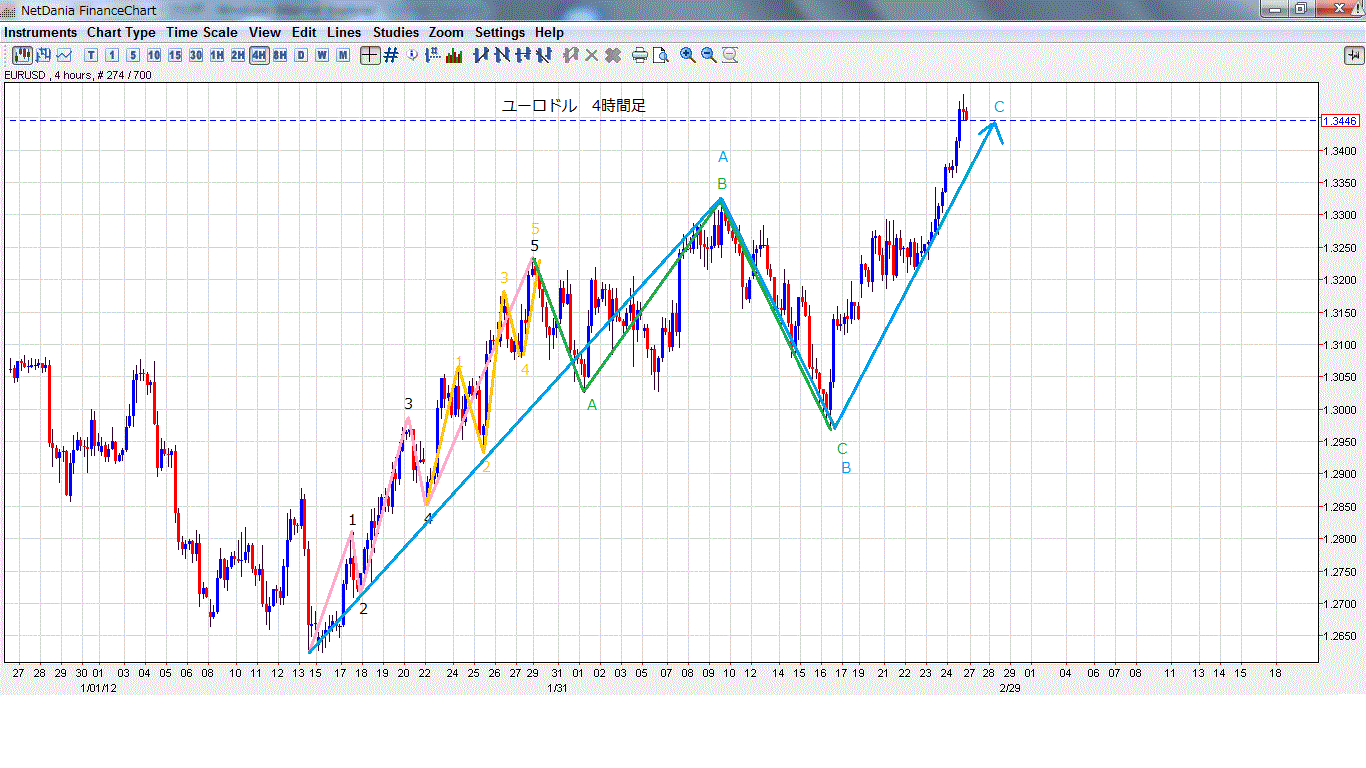Click the reset zoom icon

[730, 55]
